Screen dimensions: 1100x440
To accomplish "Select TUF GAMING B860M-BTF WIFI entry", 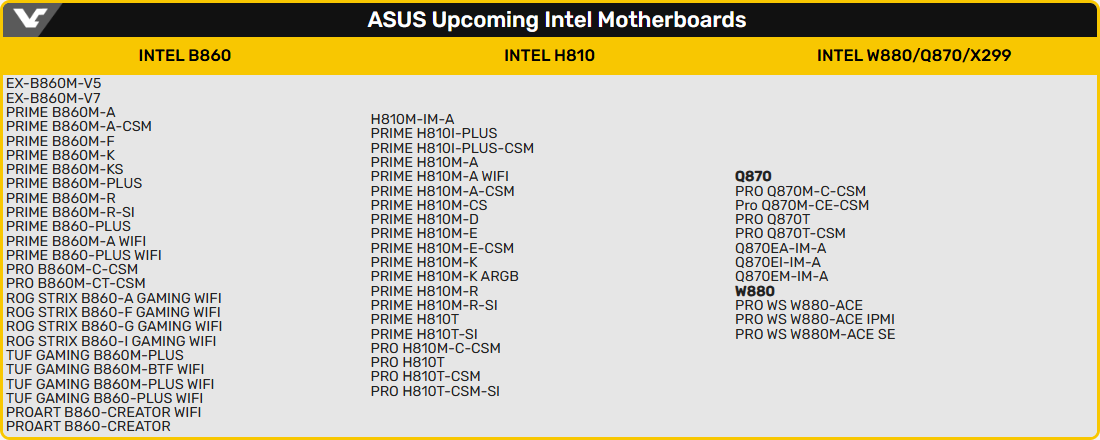I will coord(105,369).
